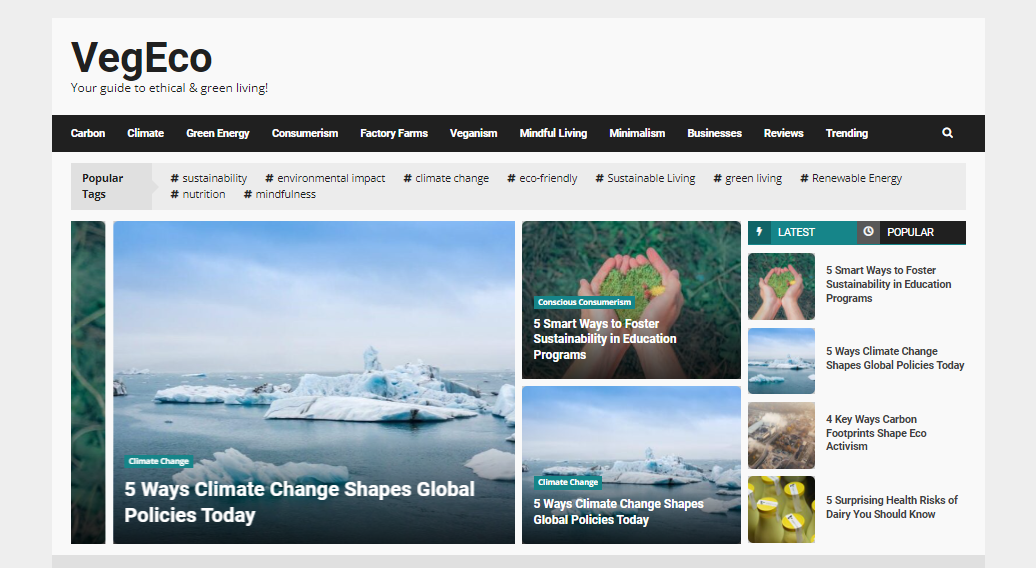Open the Trending menu item
This screenshot has height=568, width=1036.
[x=846, y=133]
